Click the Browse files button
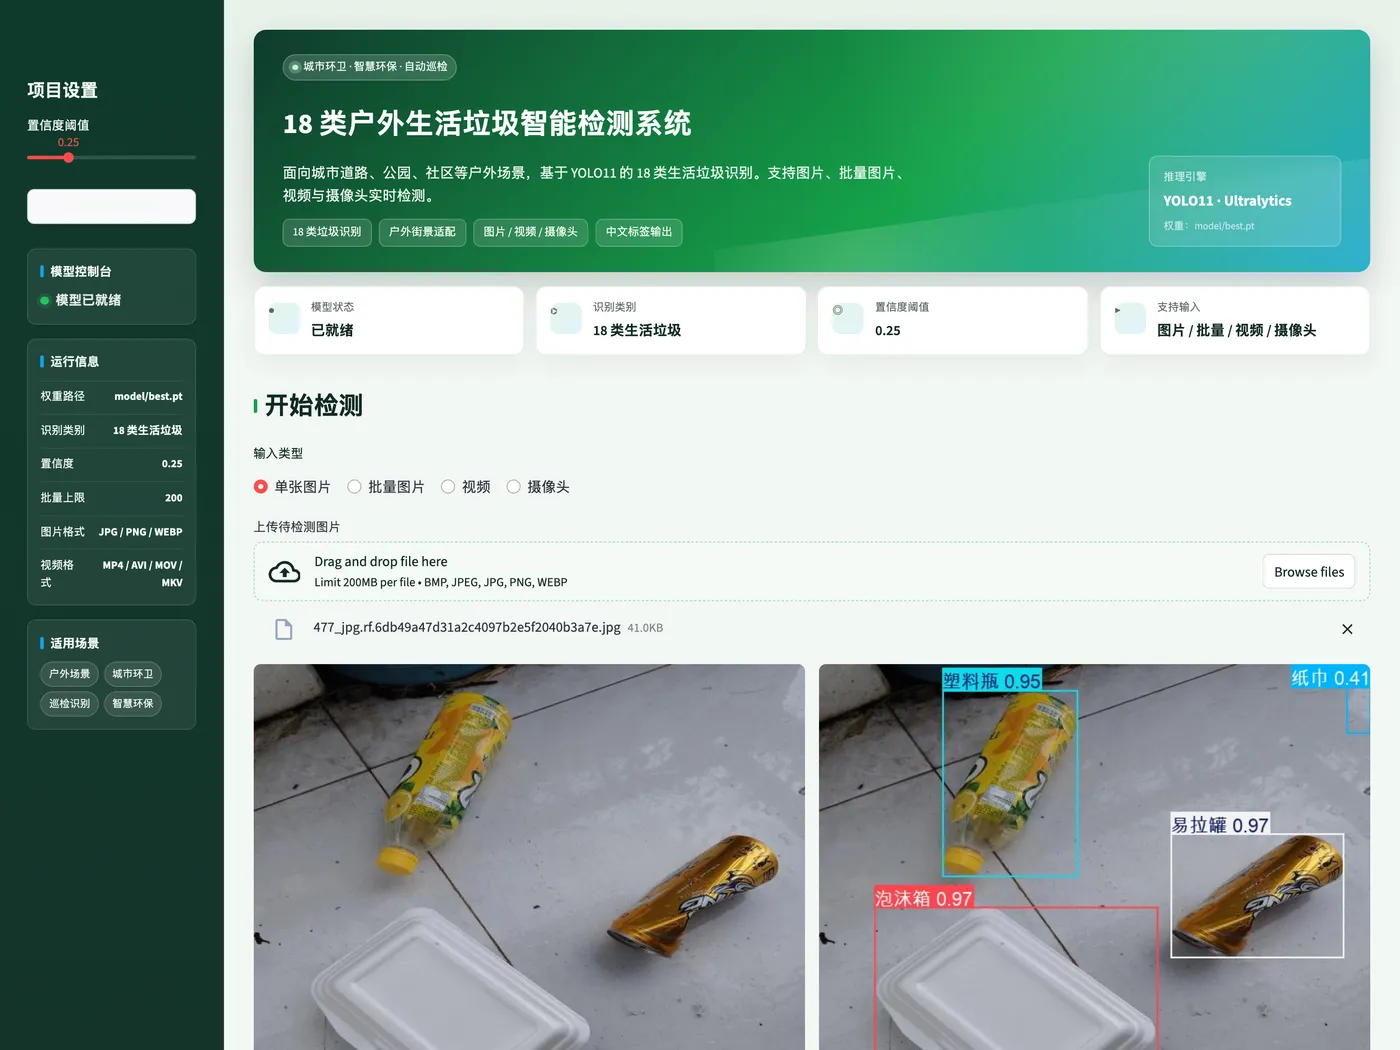The height and width of the screenshot is (1050, 1400). tap(1309, 572)
